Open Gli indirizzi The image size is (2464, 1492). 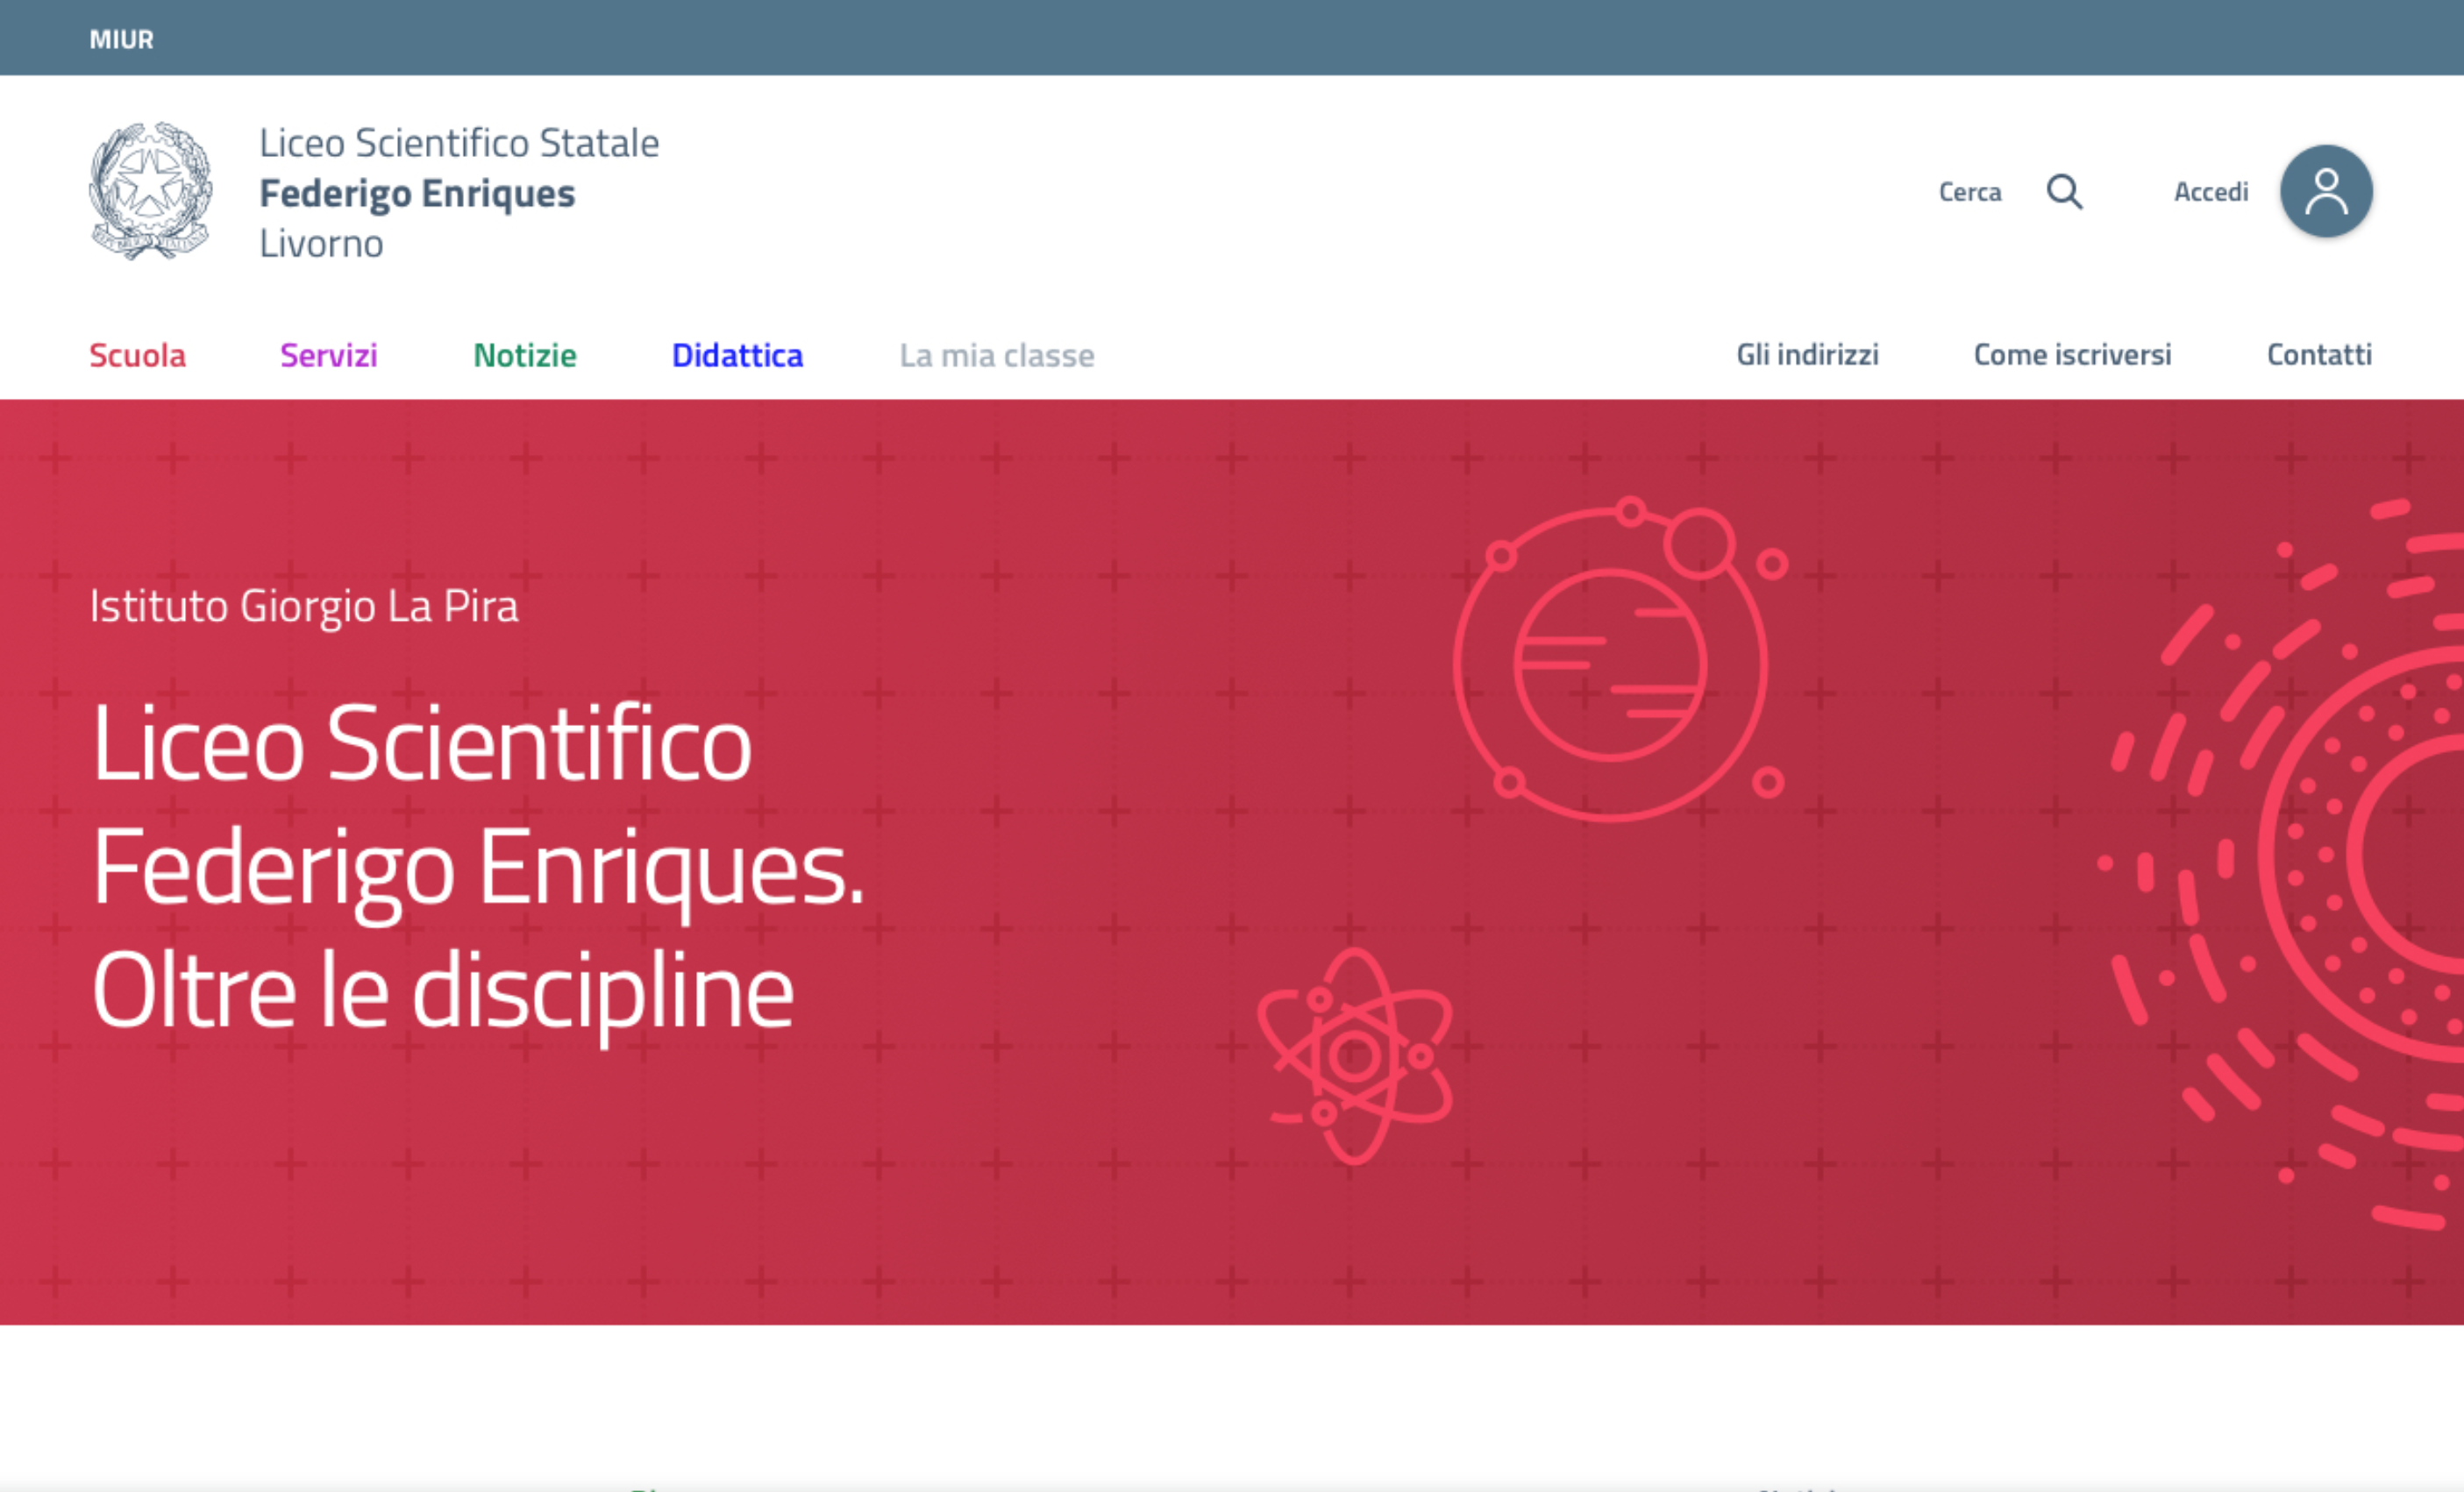pos(1808,355)
